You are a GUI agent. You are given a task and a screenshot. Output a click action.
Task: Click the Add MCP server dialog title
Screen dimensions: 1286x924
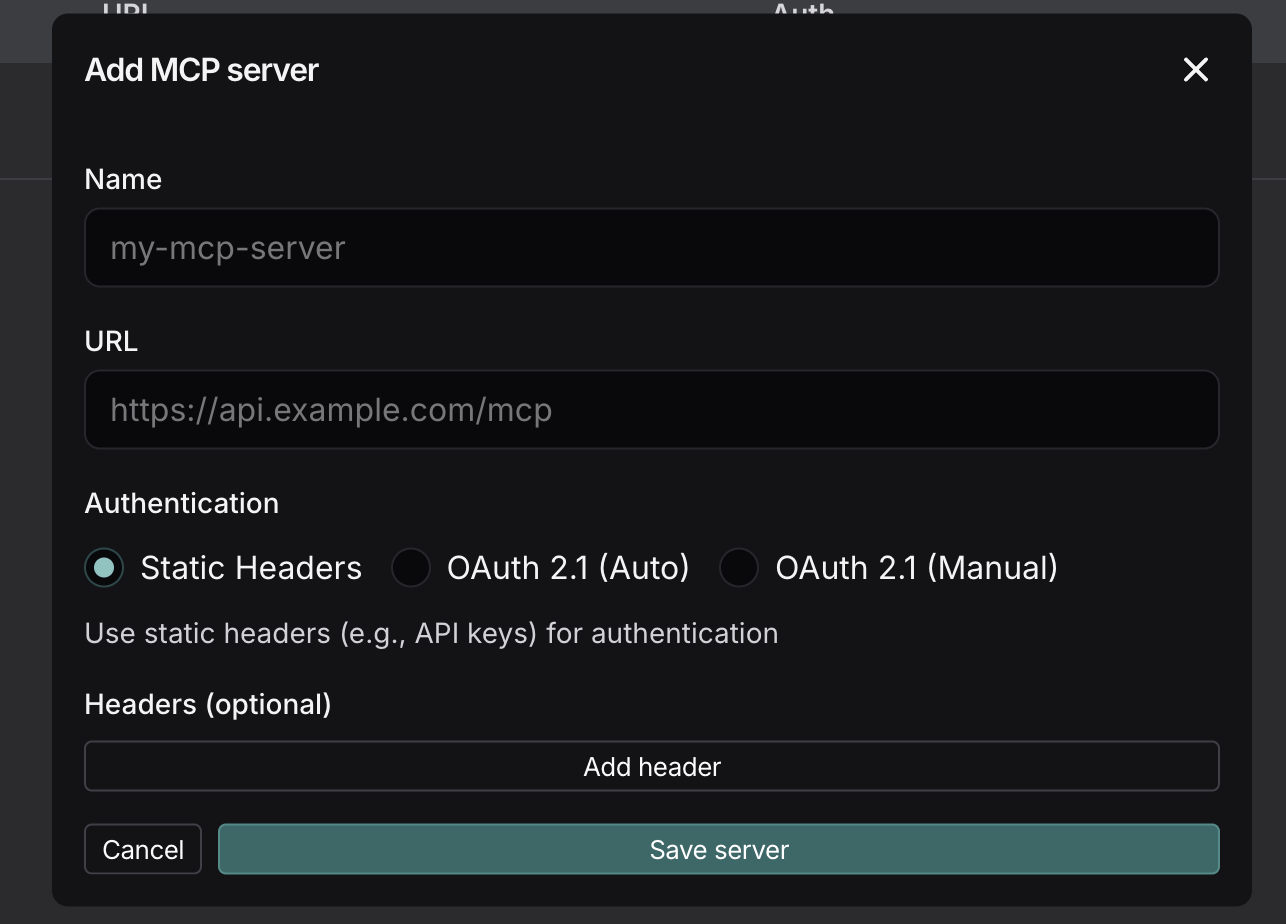201,69
